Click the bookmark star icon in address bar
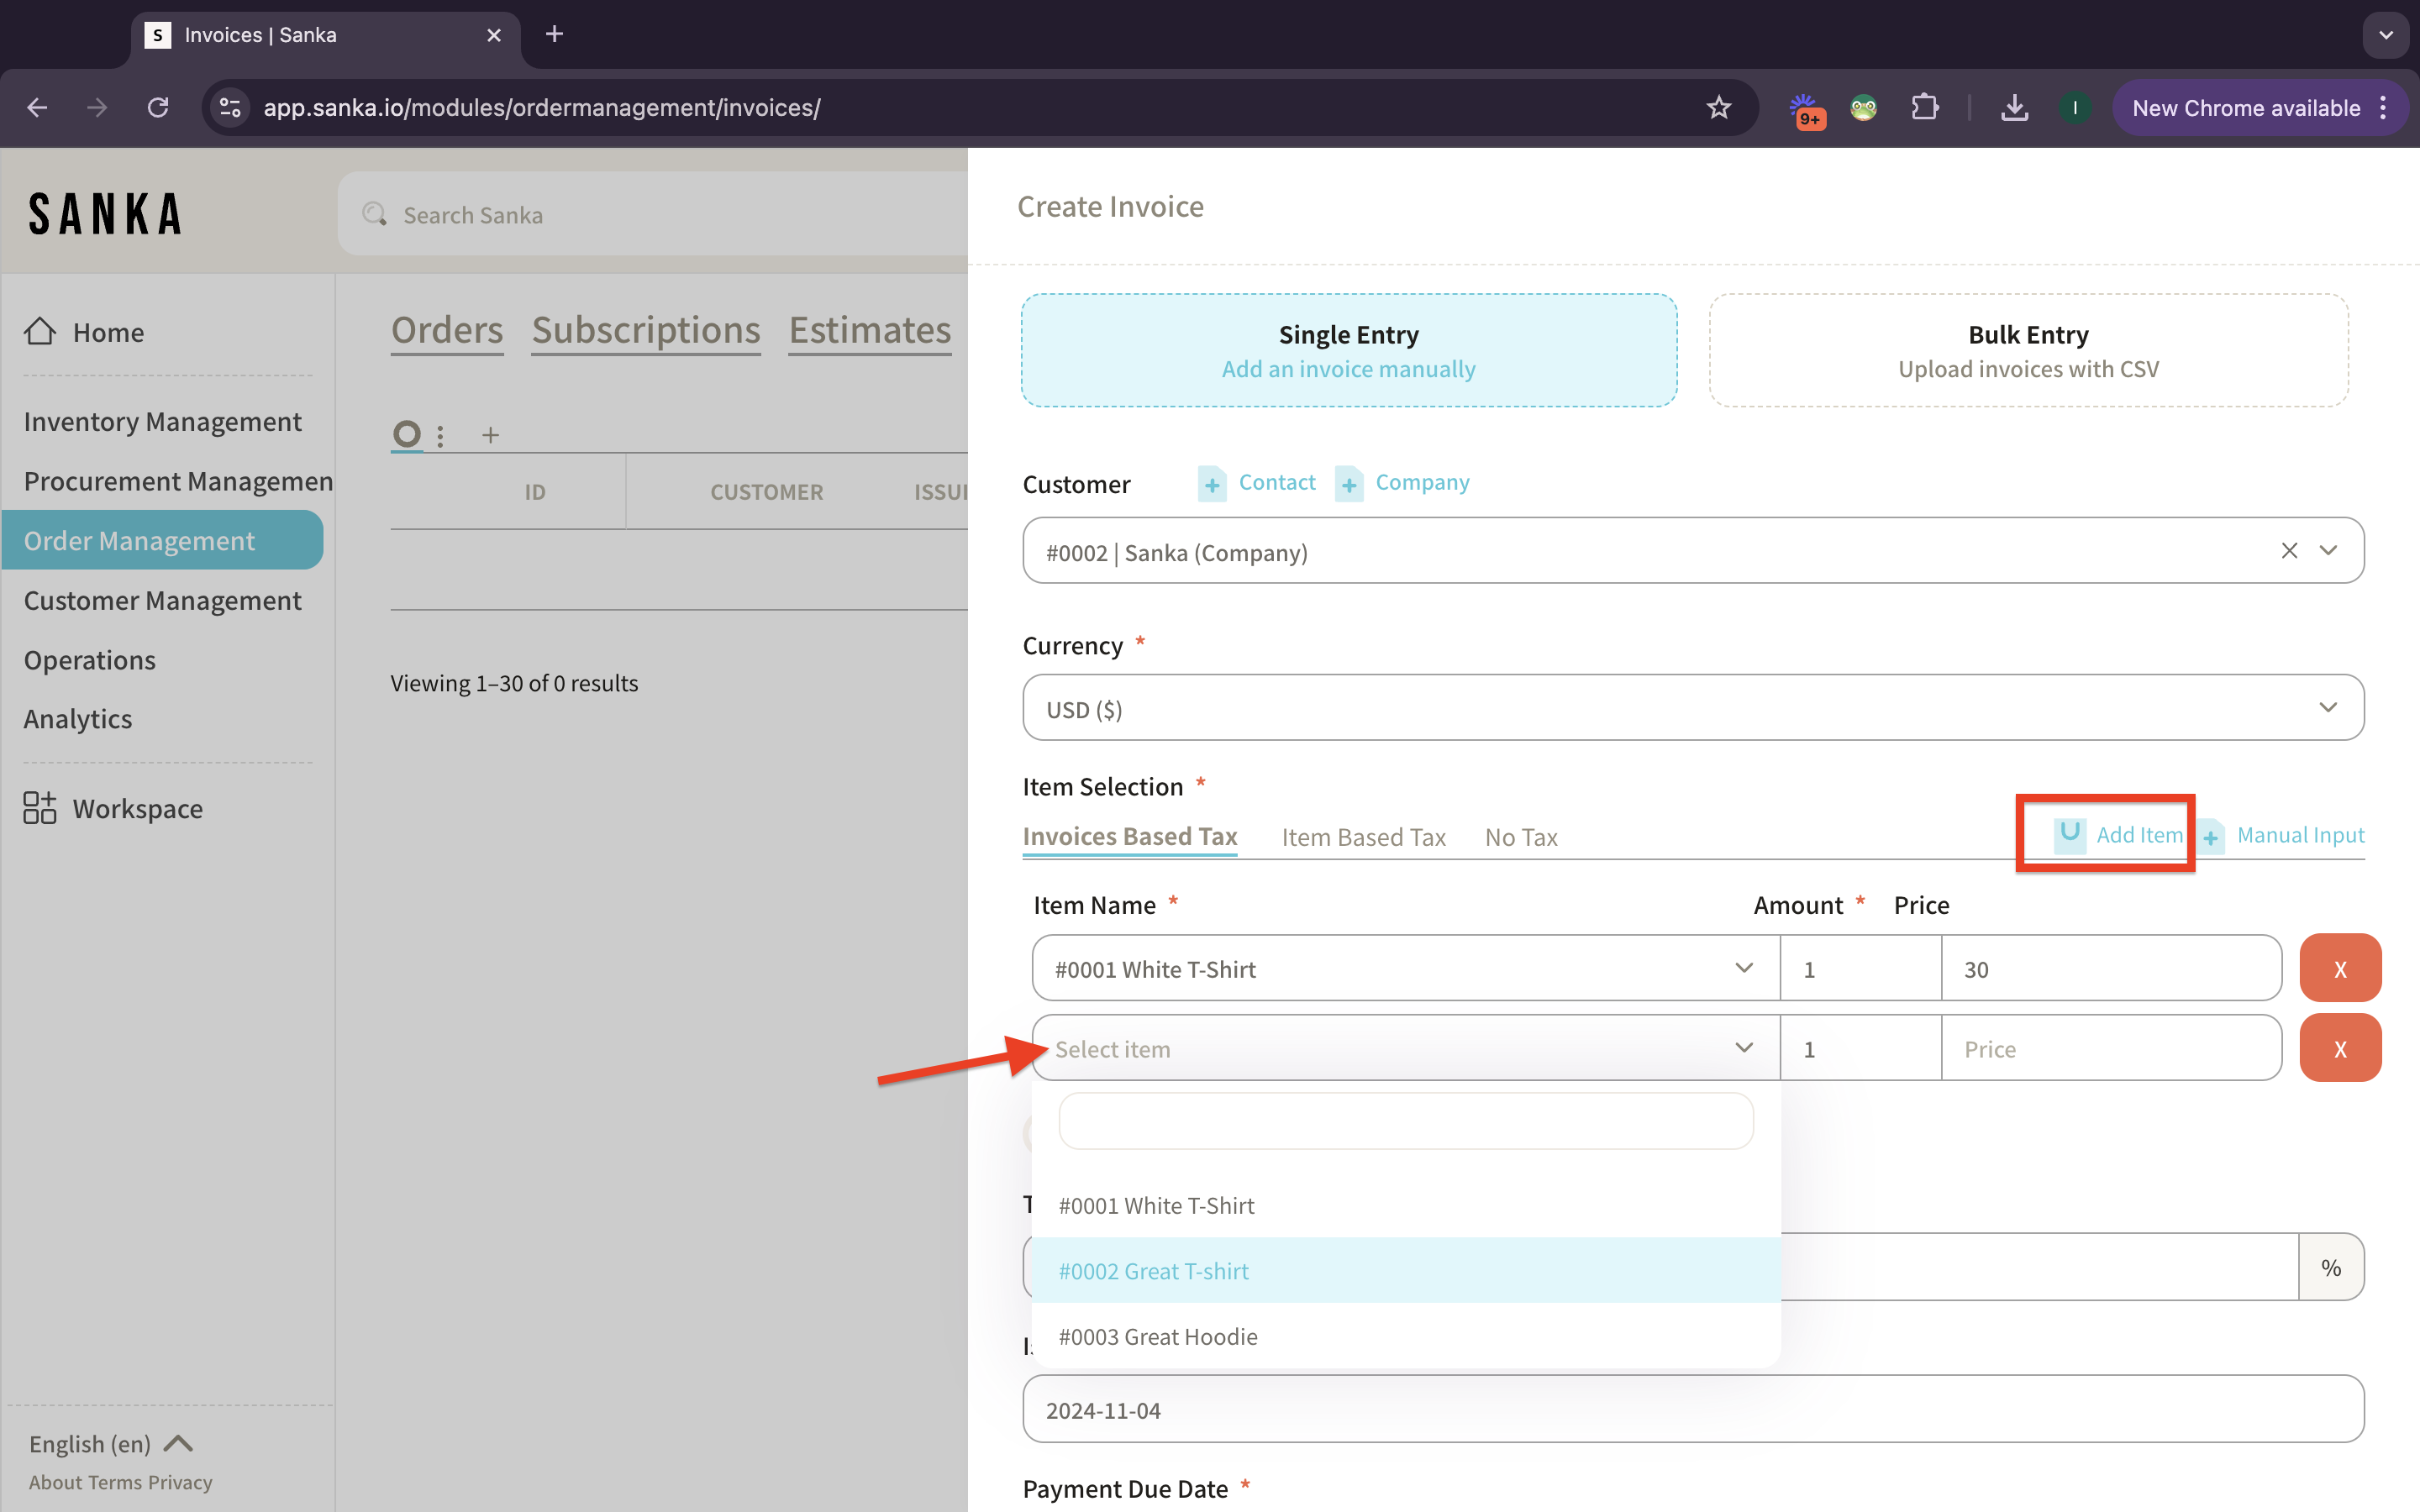The width and height of the screenshot is (2420, 1512). coord(1718,108)
